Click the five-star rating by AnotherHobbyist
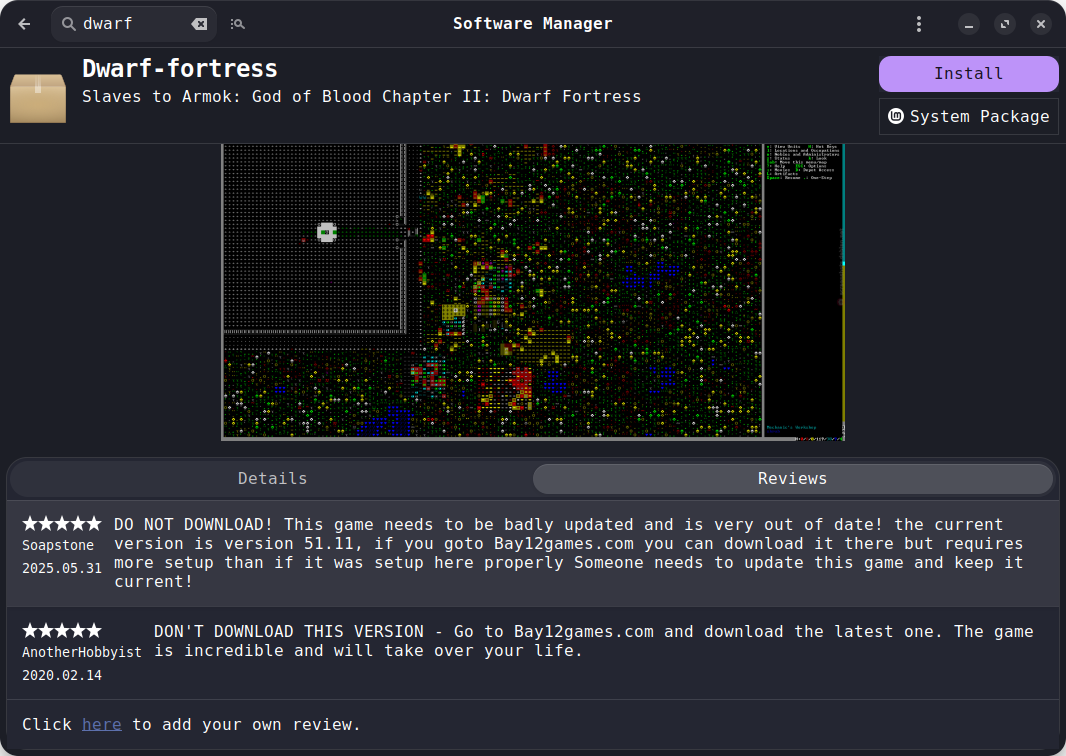The width and height of the screenshot is (1066, 756). (61, 630)
